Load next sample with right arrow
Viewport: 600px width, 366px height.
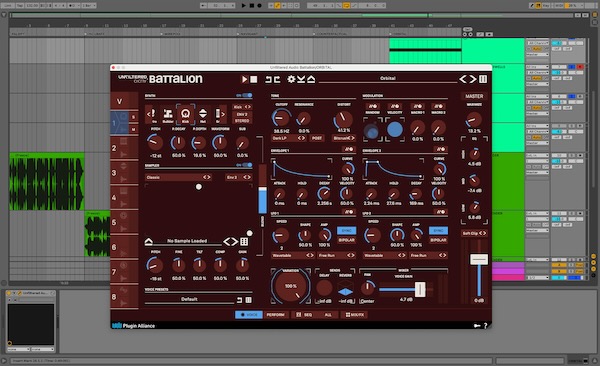point(234,242)
